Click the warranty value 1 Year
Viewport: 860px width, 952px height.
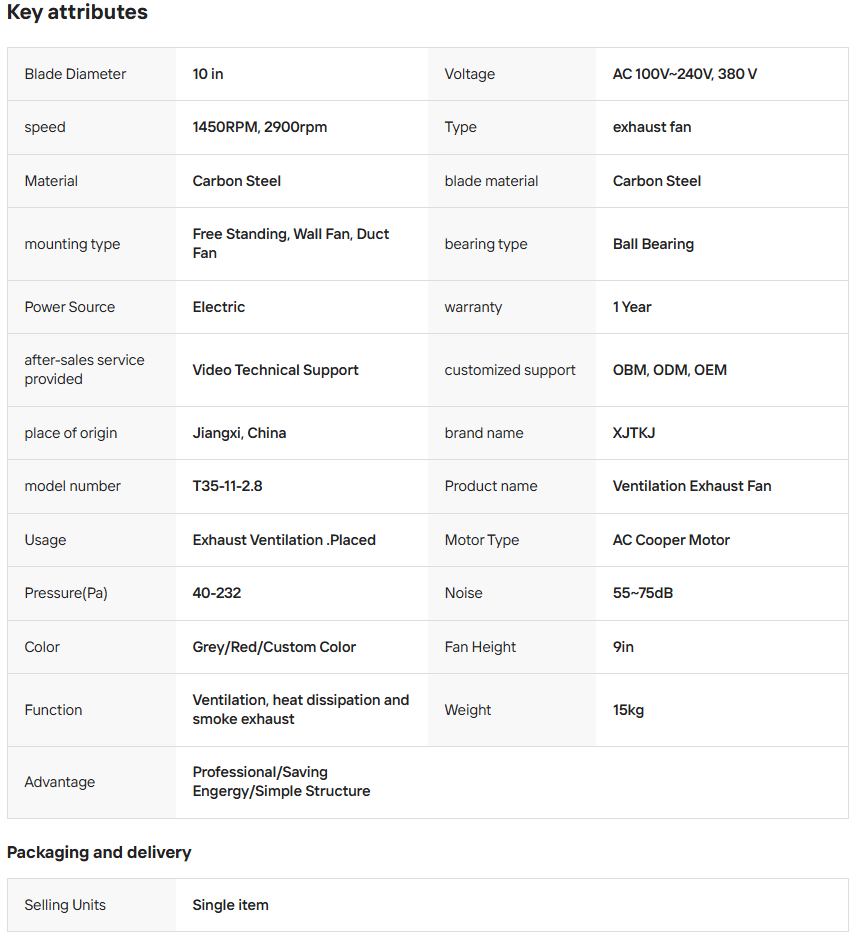coord(632,307)
